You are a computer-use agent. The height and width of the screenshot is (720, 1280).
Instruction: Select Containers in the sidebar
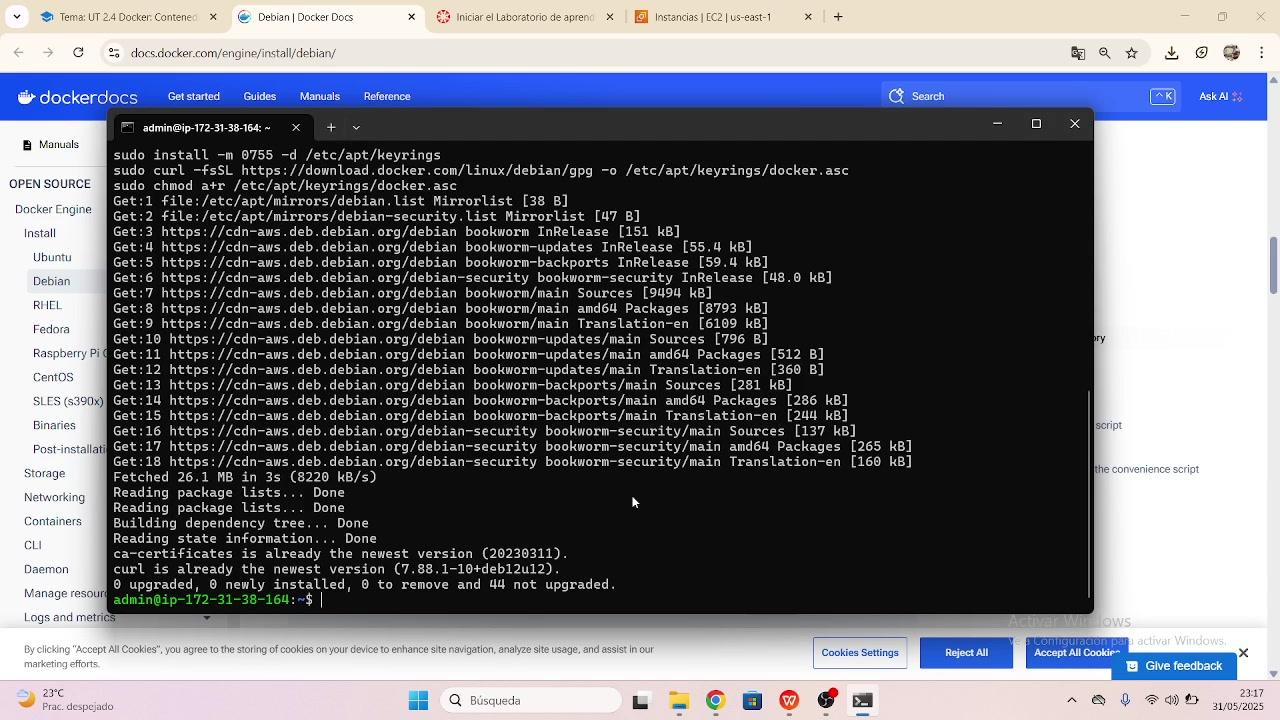pos(53,521)
